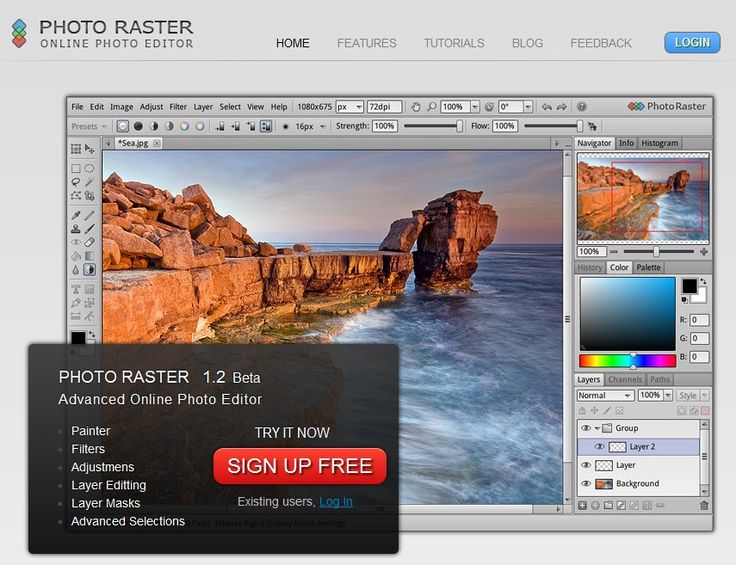This screenshot has height=565, width=736.
Task: Collapse the Group layer folder
Action: pyautogui.click(x=597, y=428)
